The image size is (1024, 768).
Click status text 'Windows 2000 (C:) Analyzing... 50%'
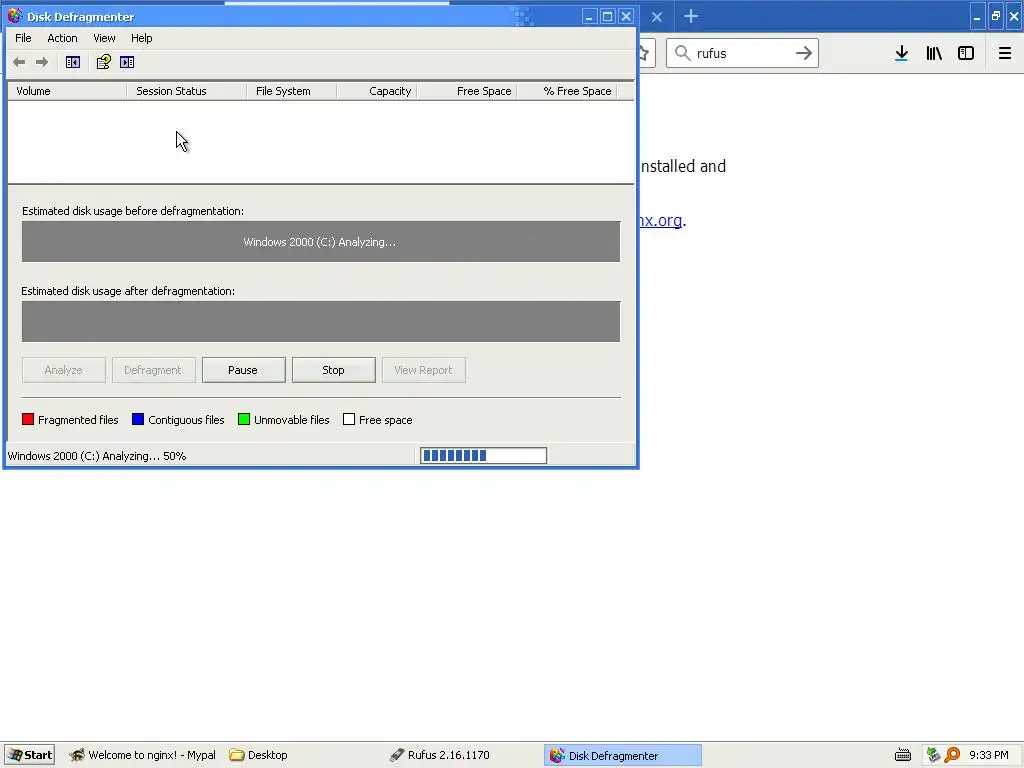tap(97, 456)
